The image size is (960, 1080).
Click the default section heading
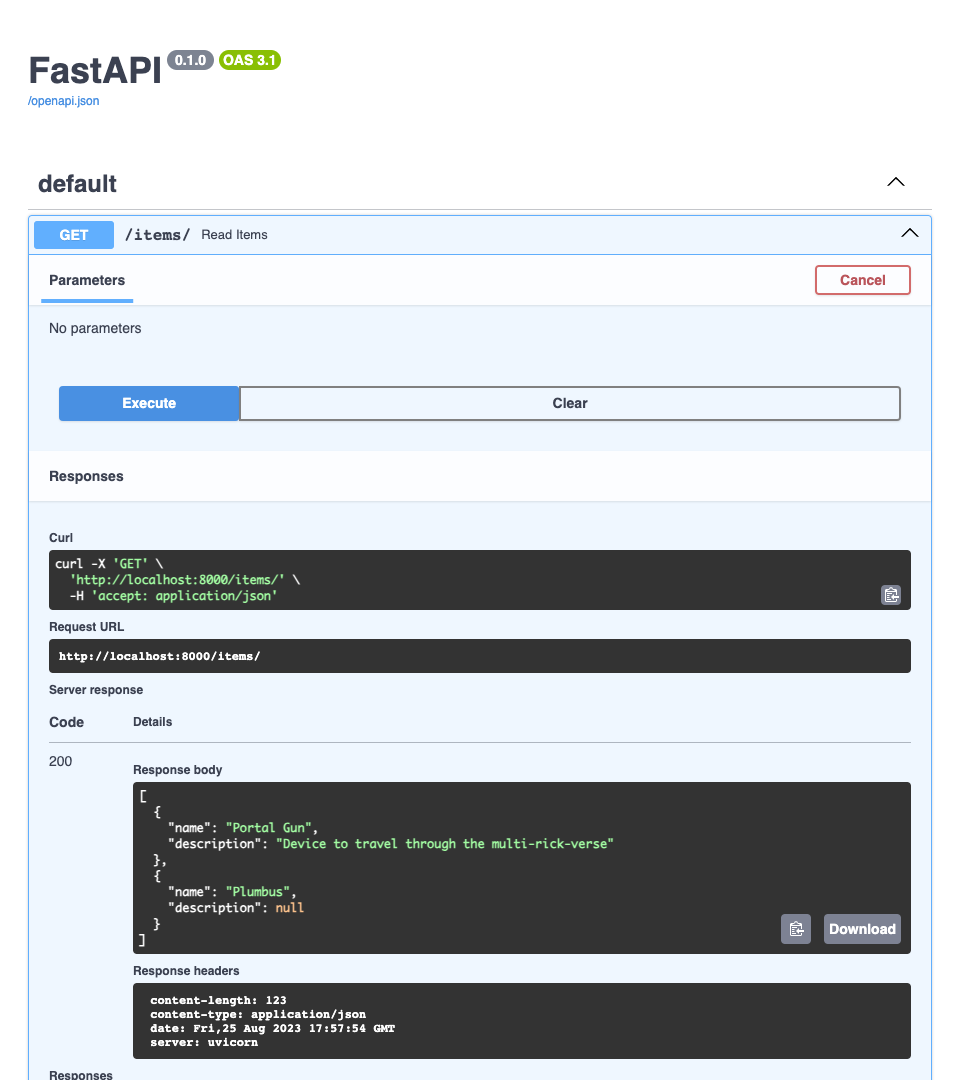77,184
